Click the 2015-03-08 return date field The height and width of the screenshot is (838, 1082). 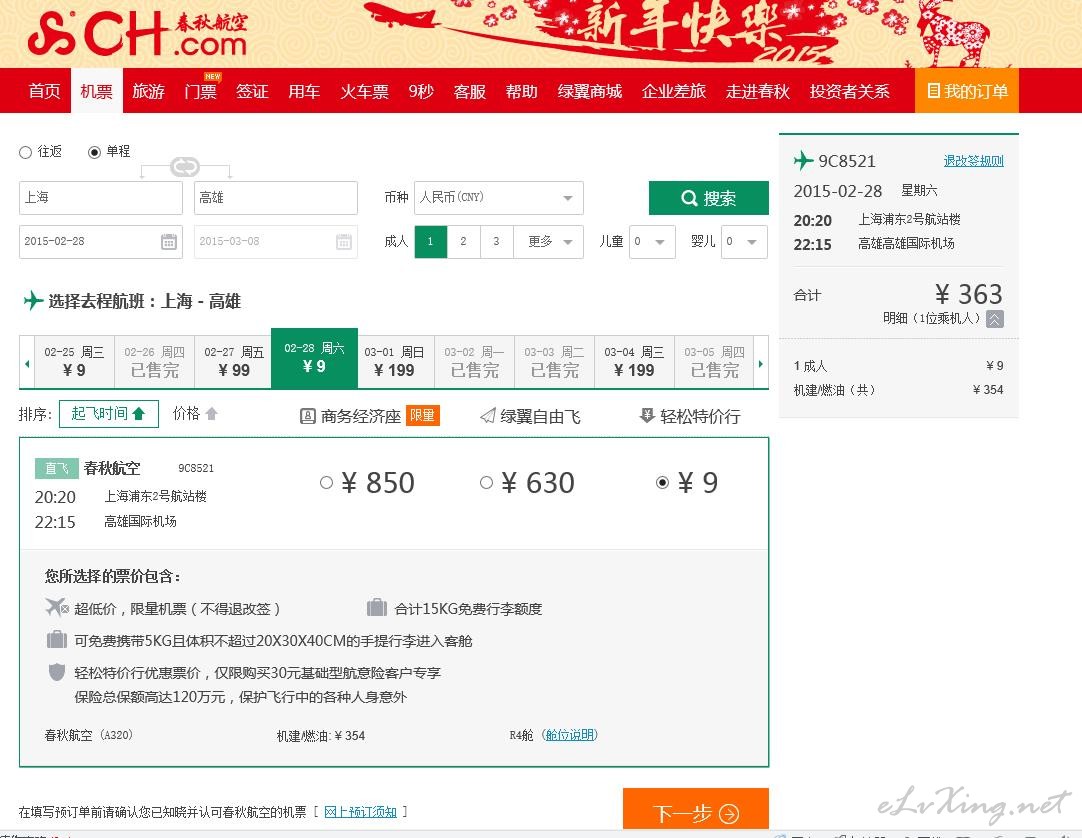276,242
